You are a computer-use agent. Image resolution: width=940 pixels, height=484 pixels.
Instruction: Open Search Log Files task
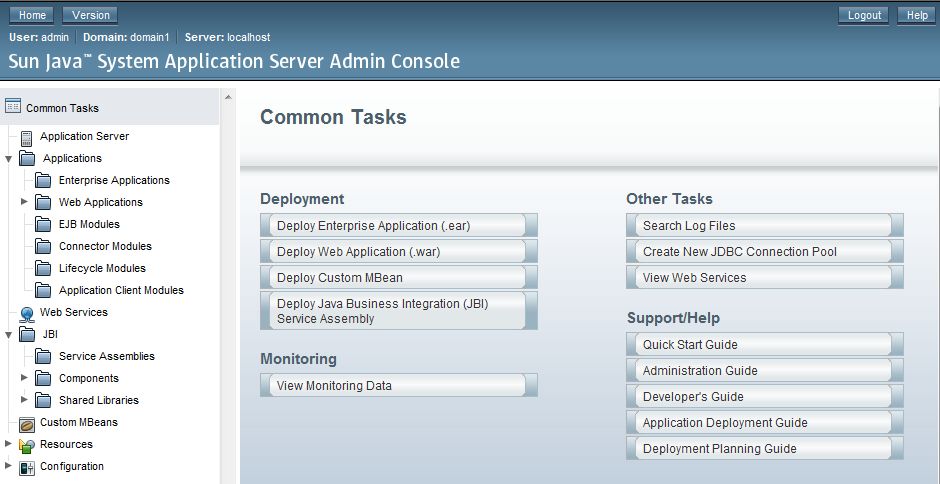click(x=764, y=226)
